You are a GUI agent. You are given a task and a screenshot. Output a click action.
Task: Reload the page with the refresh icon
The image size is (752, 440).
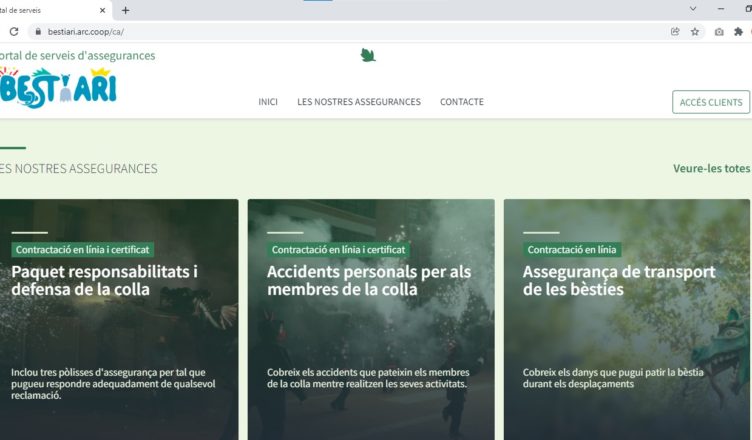point(13,32)
